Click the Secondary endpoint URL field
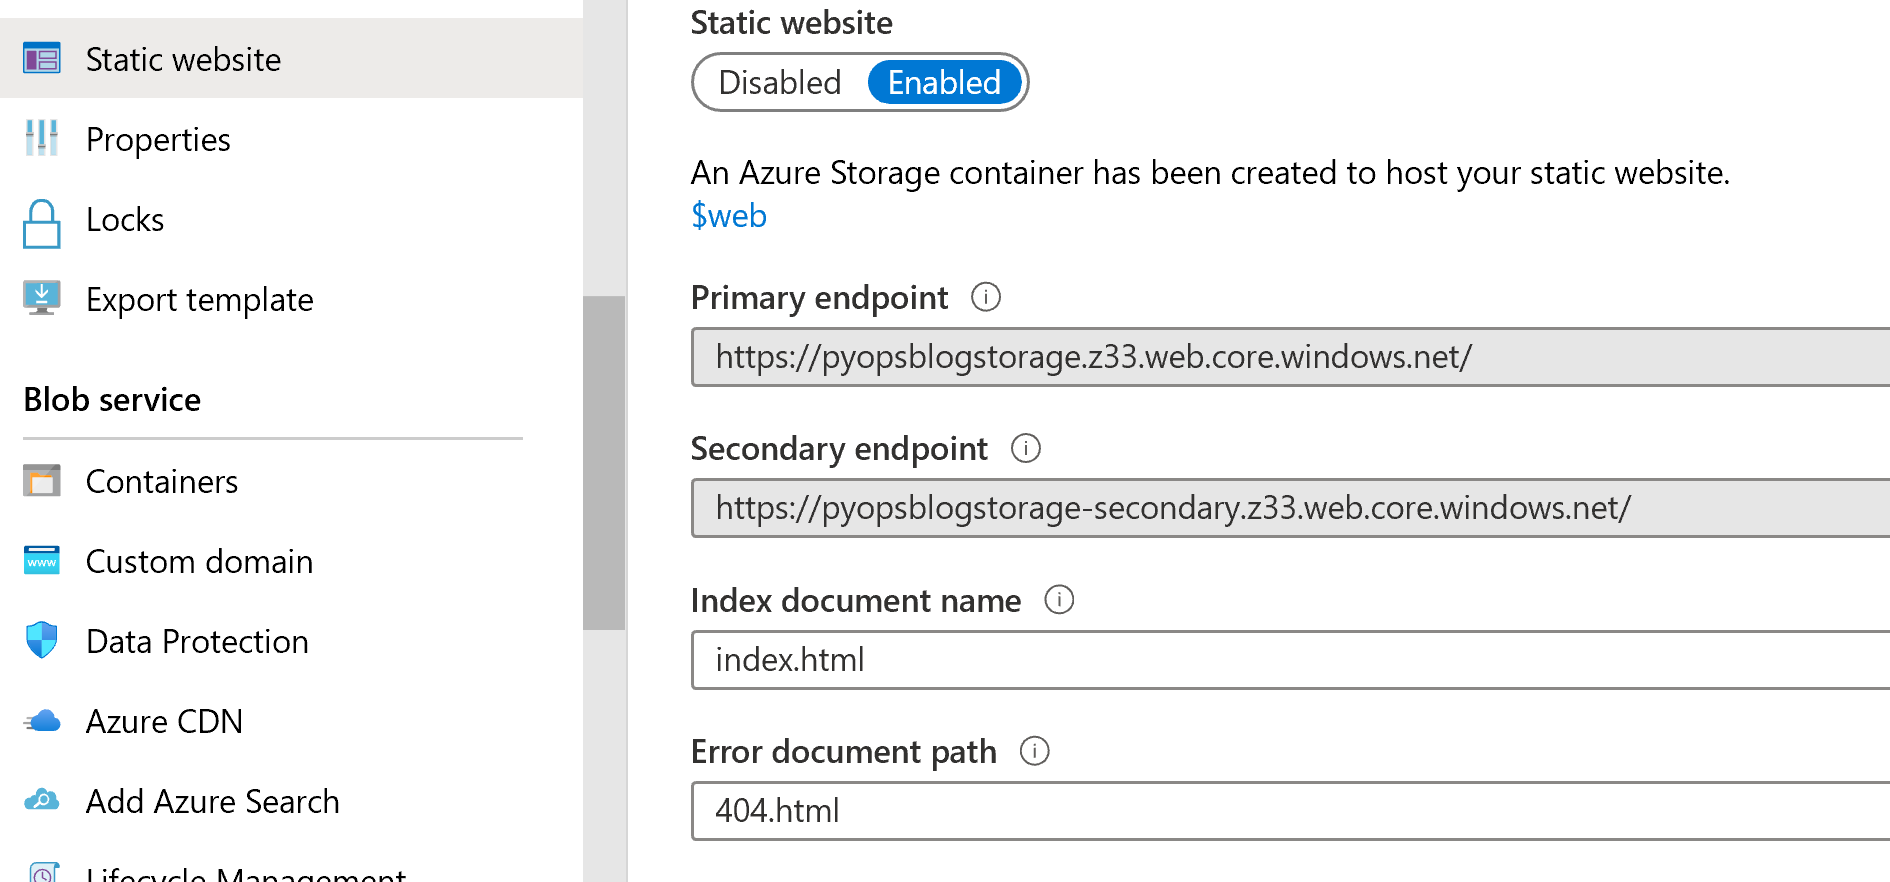 tap(1290, 508)
